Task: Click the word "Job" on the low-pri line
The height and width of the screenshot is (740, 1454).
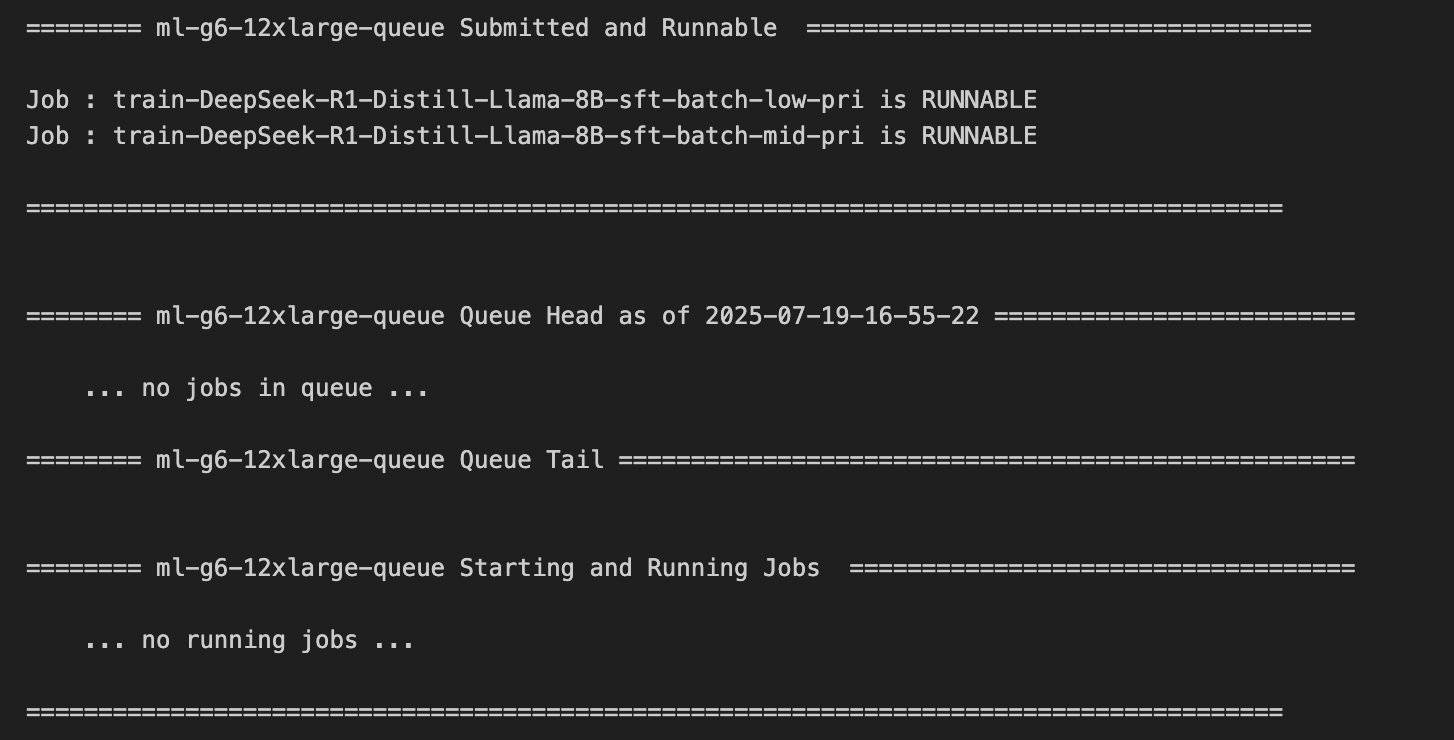Action: [x=47, y=100]
